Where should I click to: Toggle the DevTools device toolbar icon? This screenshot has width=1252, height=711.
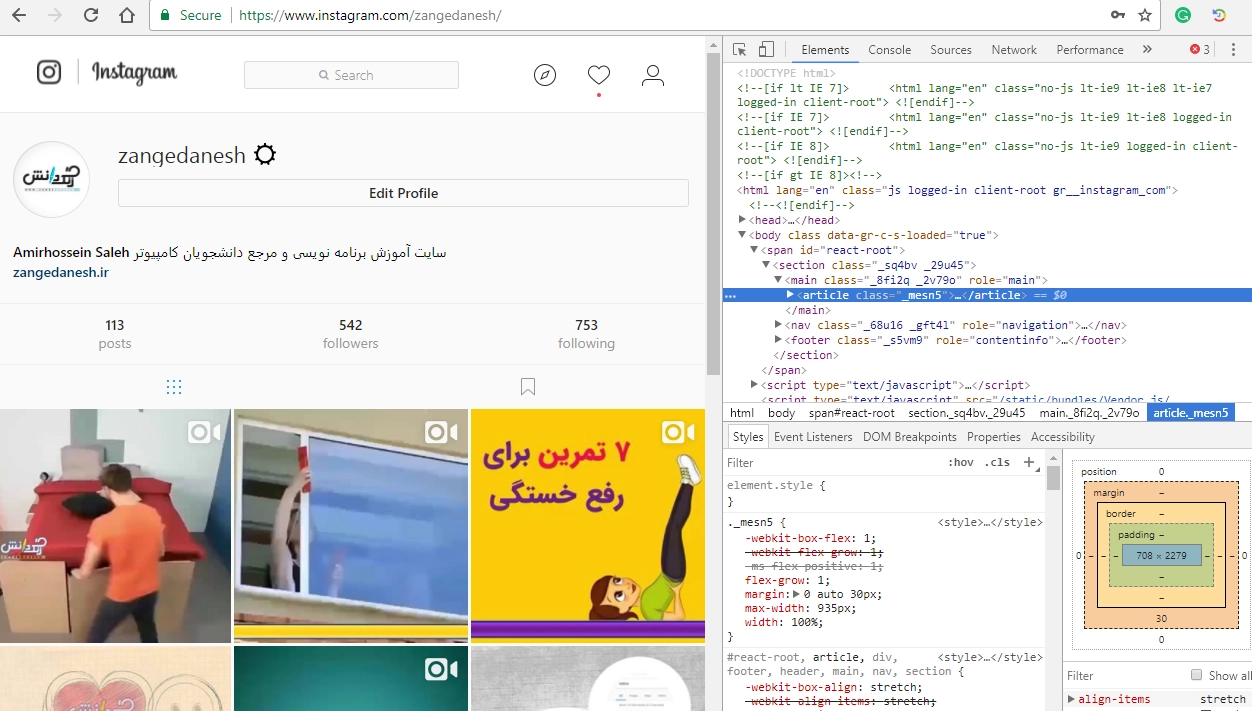766,50
